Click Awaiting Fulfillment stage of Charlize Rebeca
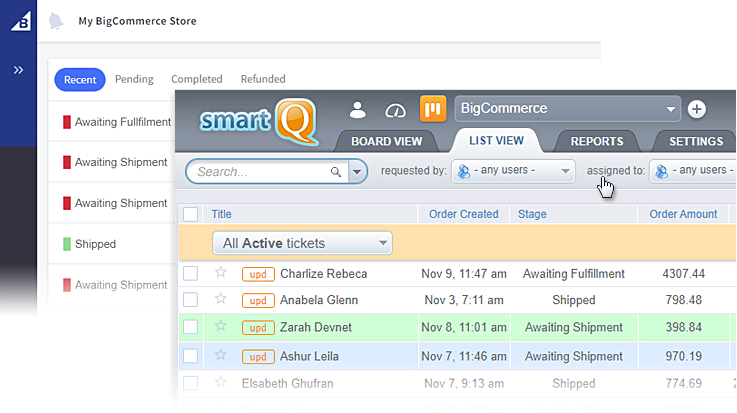737x413 pixels. [x=573, y=274]
